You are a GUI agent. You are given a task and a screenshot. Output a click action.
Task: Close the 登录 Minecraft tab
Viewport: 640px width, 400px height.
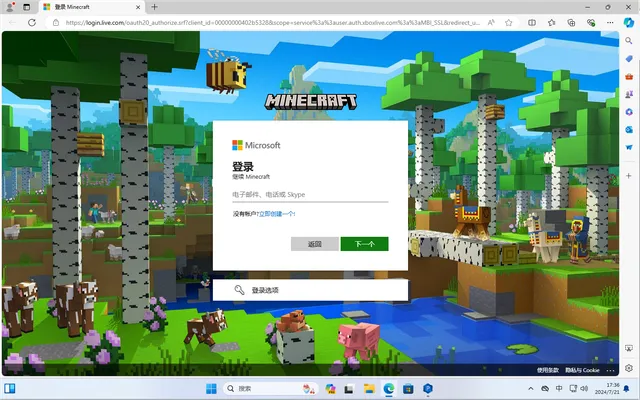[x=138, y=7]
